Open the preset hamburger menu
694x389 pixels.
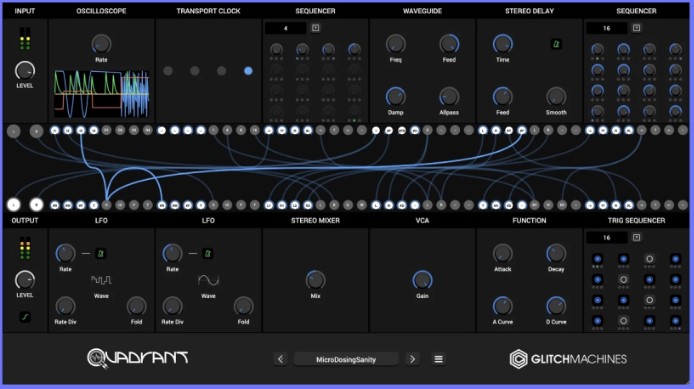click(438, 359)
